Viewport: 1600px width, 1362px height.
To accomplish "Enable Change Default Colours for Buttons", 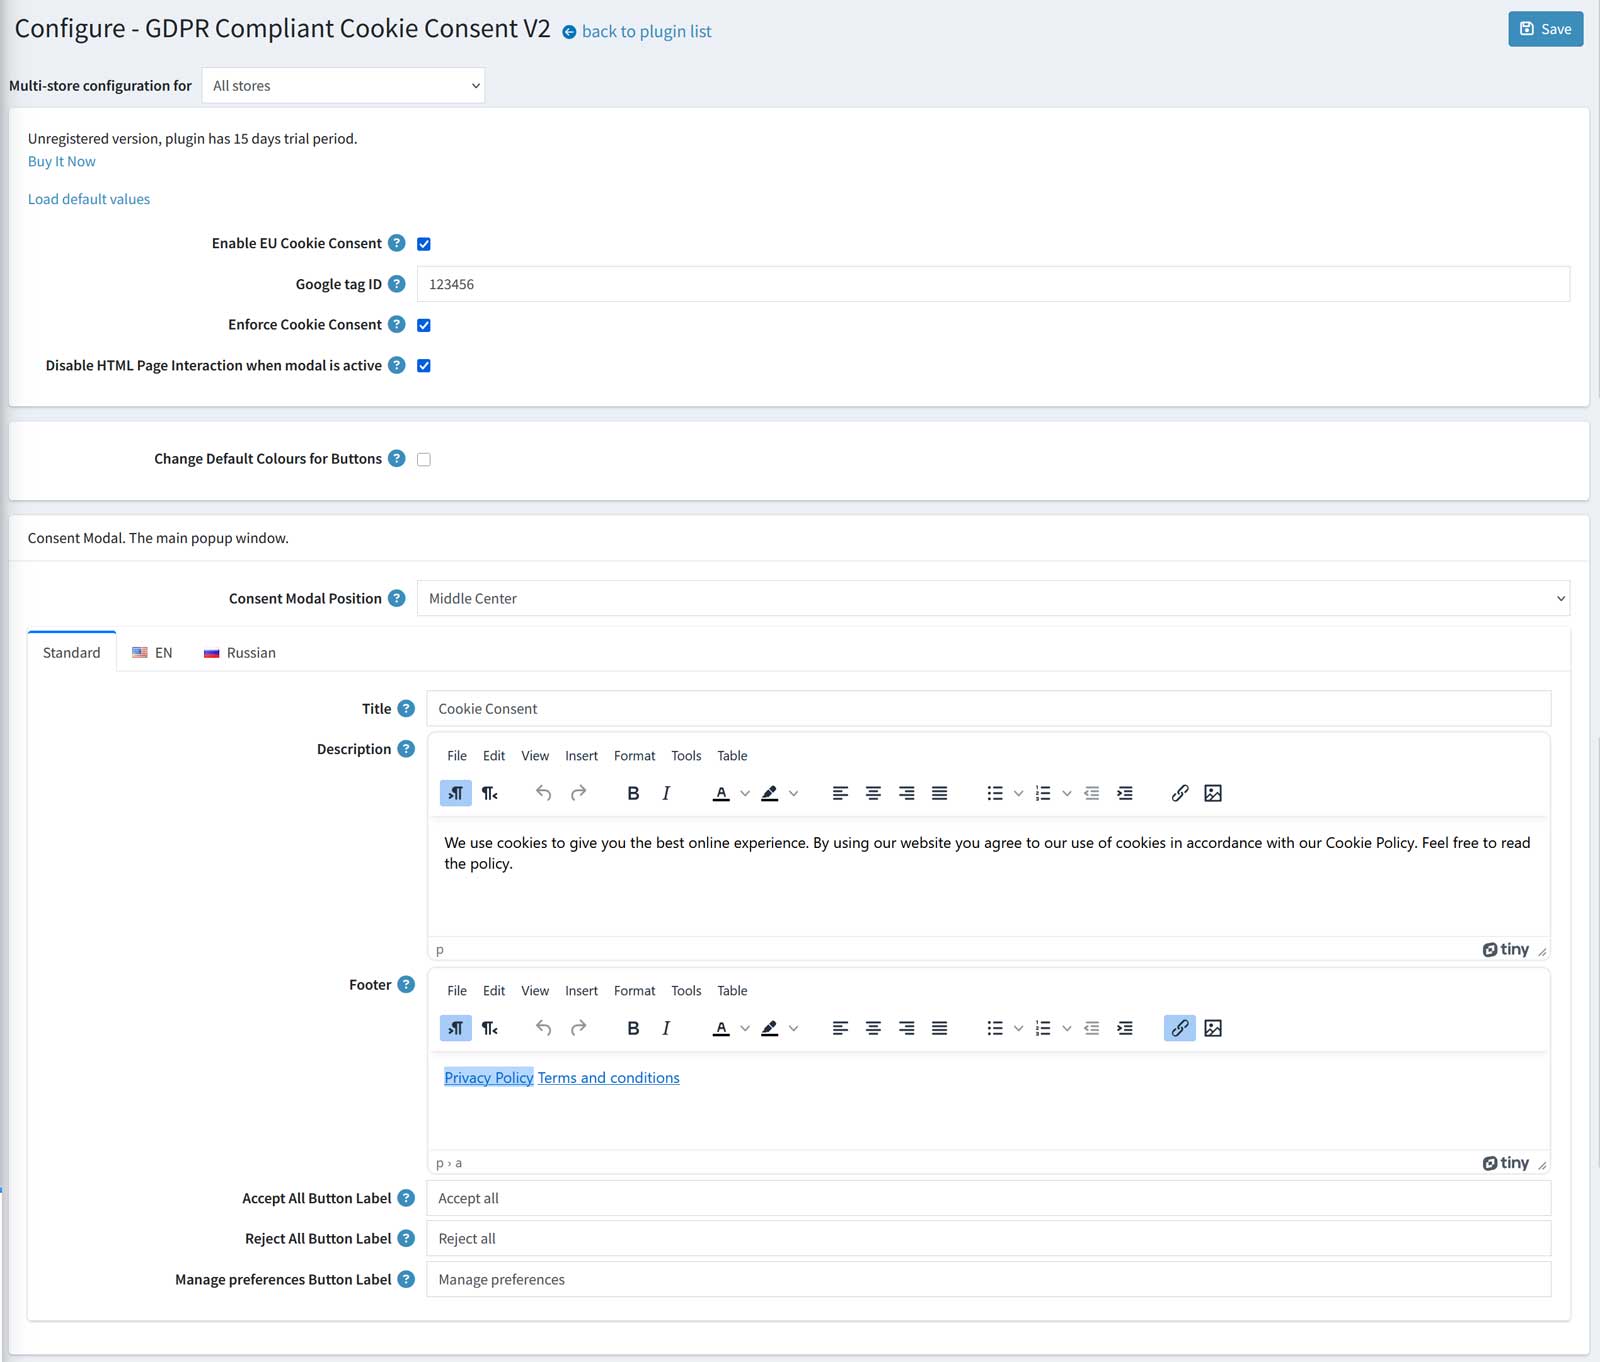I will click(424, 460).
